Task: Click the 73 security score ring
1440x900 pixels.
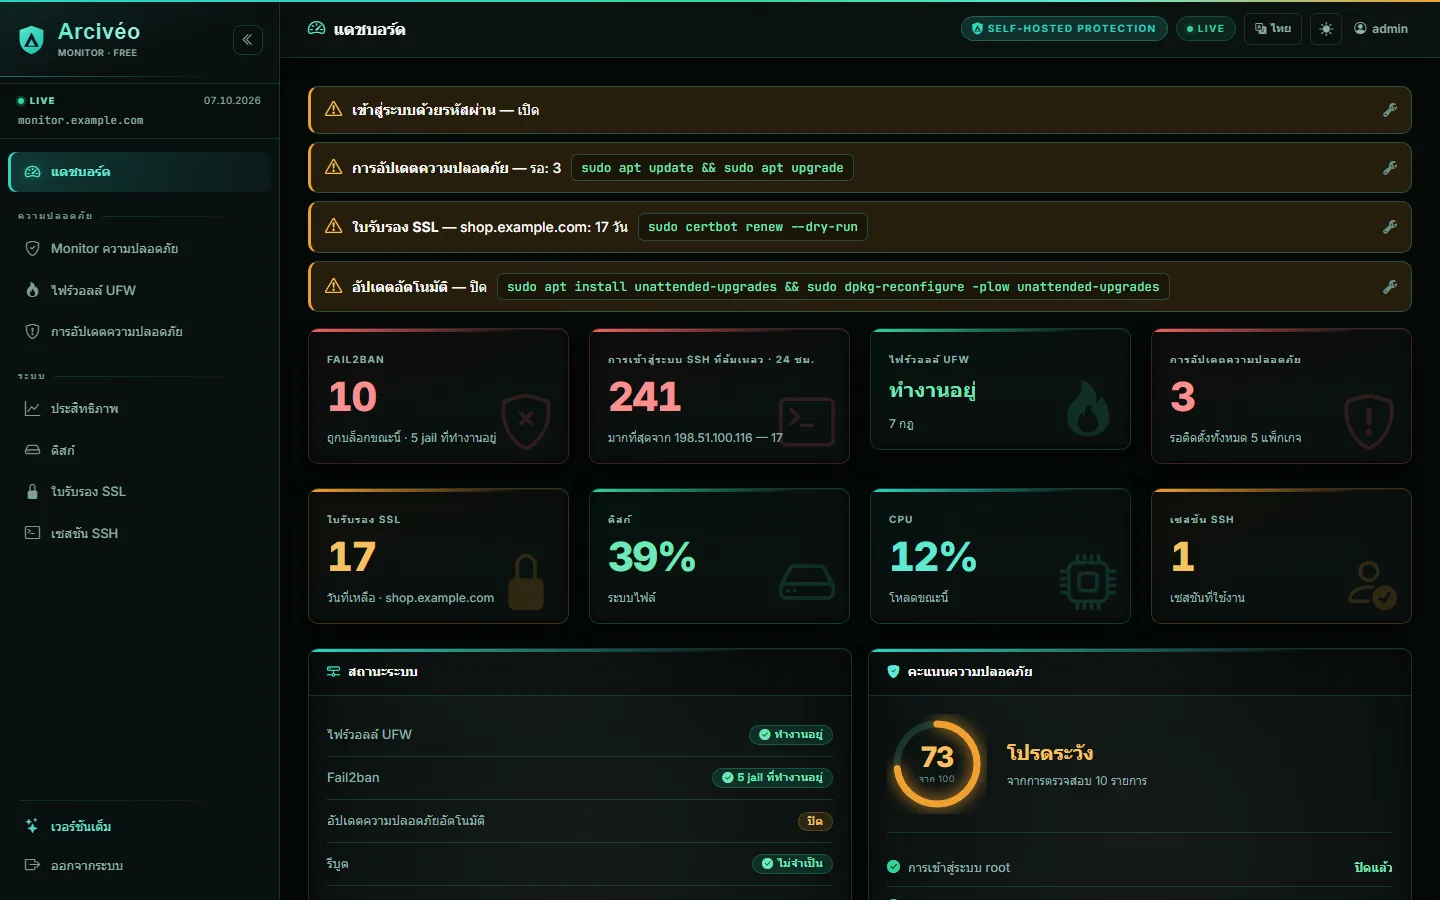Action: pyautogui.click(x=937, y=764)
